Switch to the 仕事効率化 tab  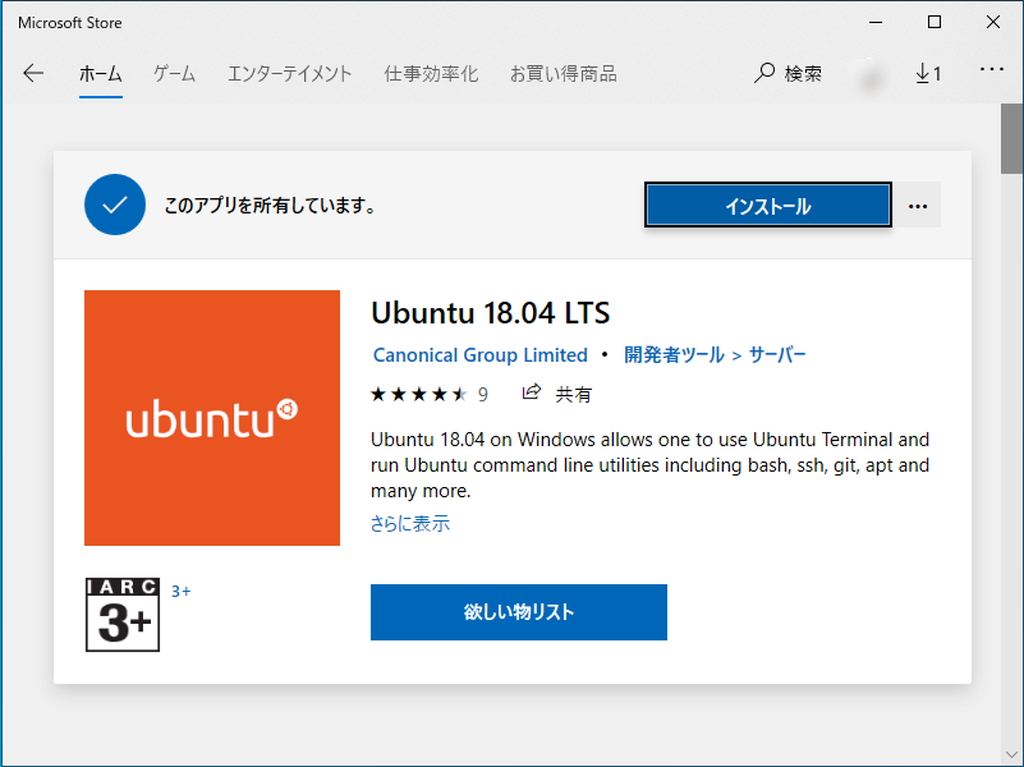pos(430,73)
